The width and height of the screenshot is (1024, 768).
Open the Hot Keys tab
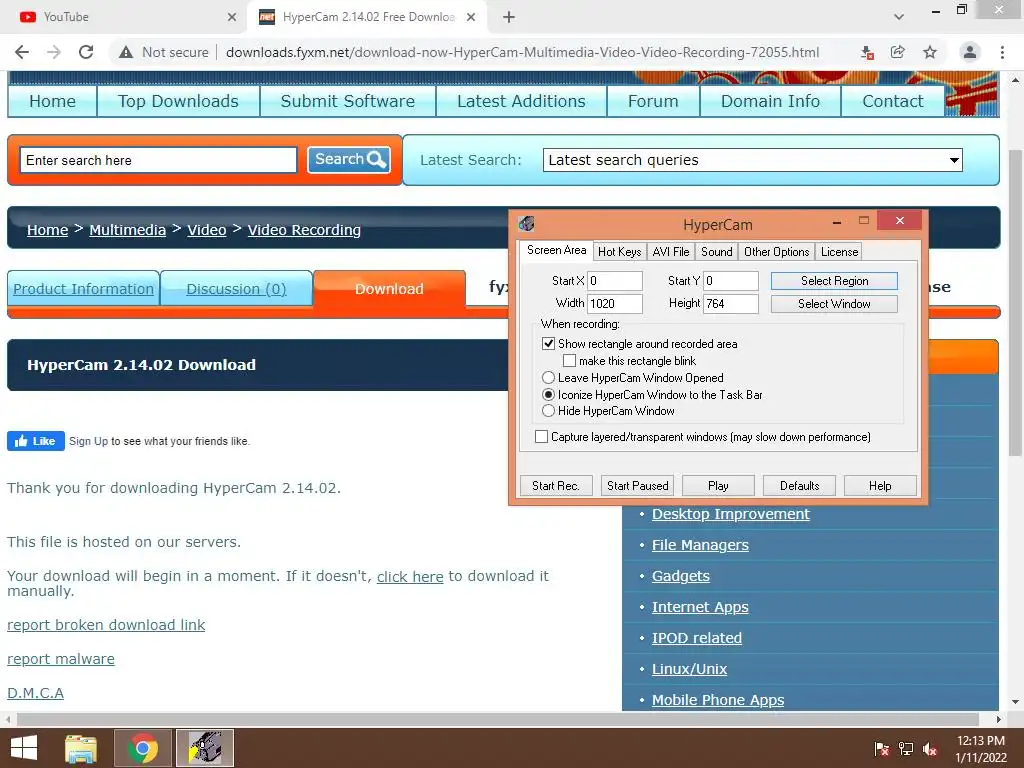pos(619,251)
